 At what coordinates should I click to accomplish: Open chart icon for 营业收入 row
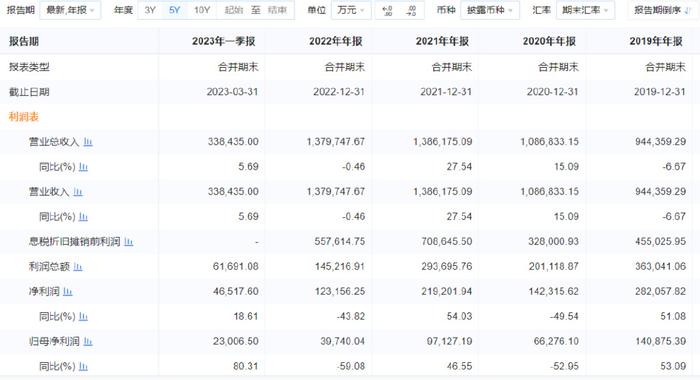pos(78,192)
